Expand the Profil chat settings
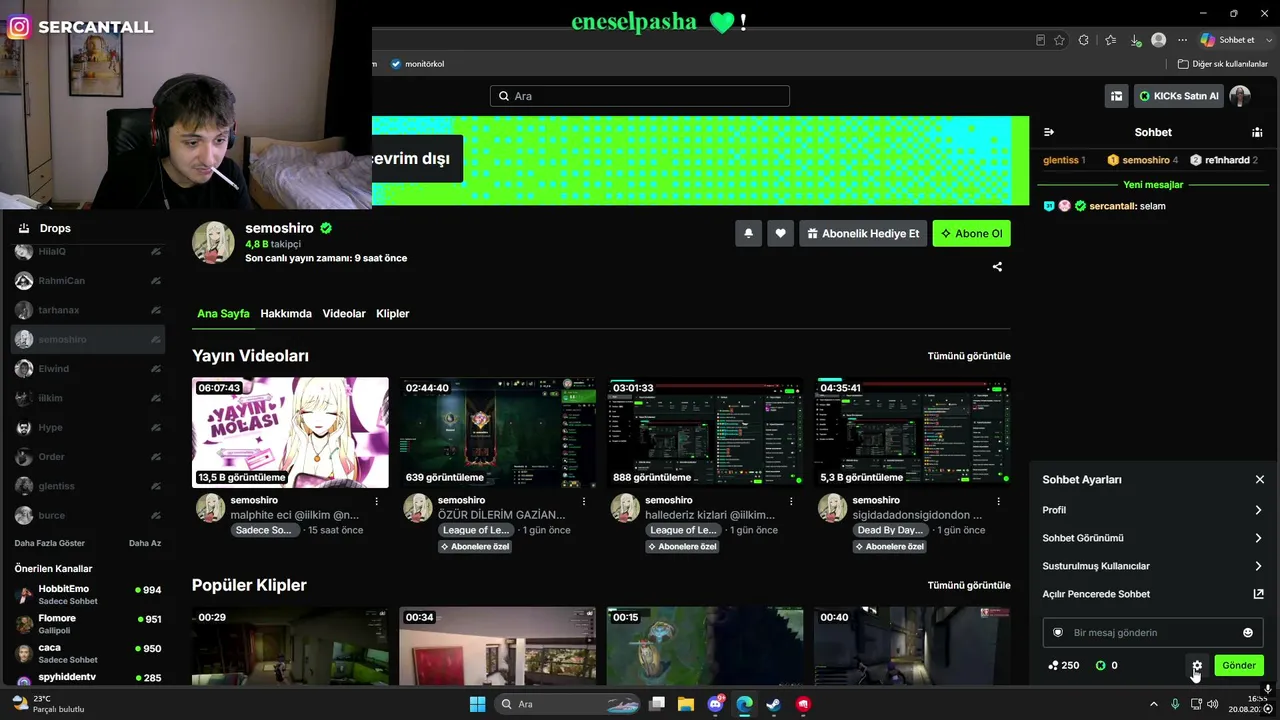 pyautogui.click(x=1152, y=510)
